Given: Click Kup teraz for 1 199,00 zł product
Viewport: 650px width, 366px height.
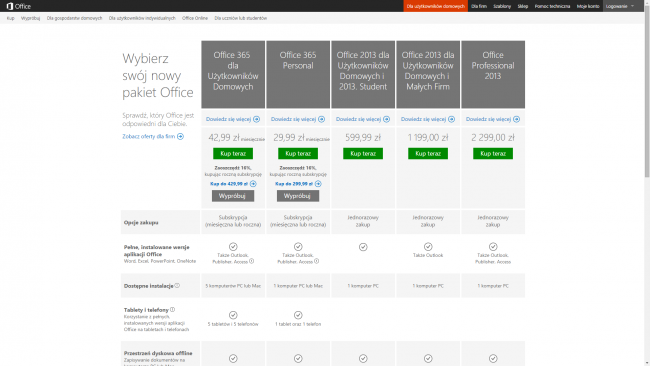Looking at the screenshot, I should 428,154.
